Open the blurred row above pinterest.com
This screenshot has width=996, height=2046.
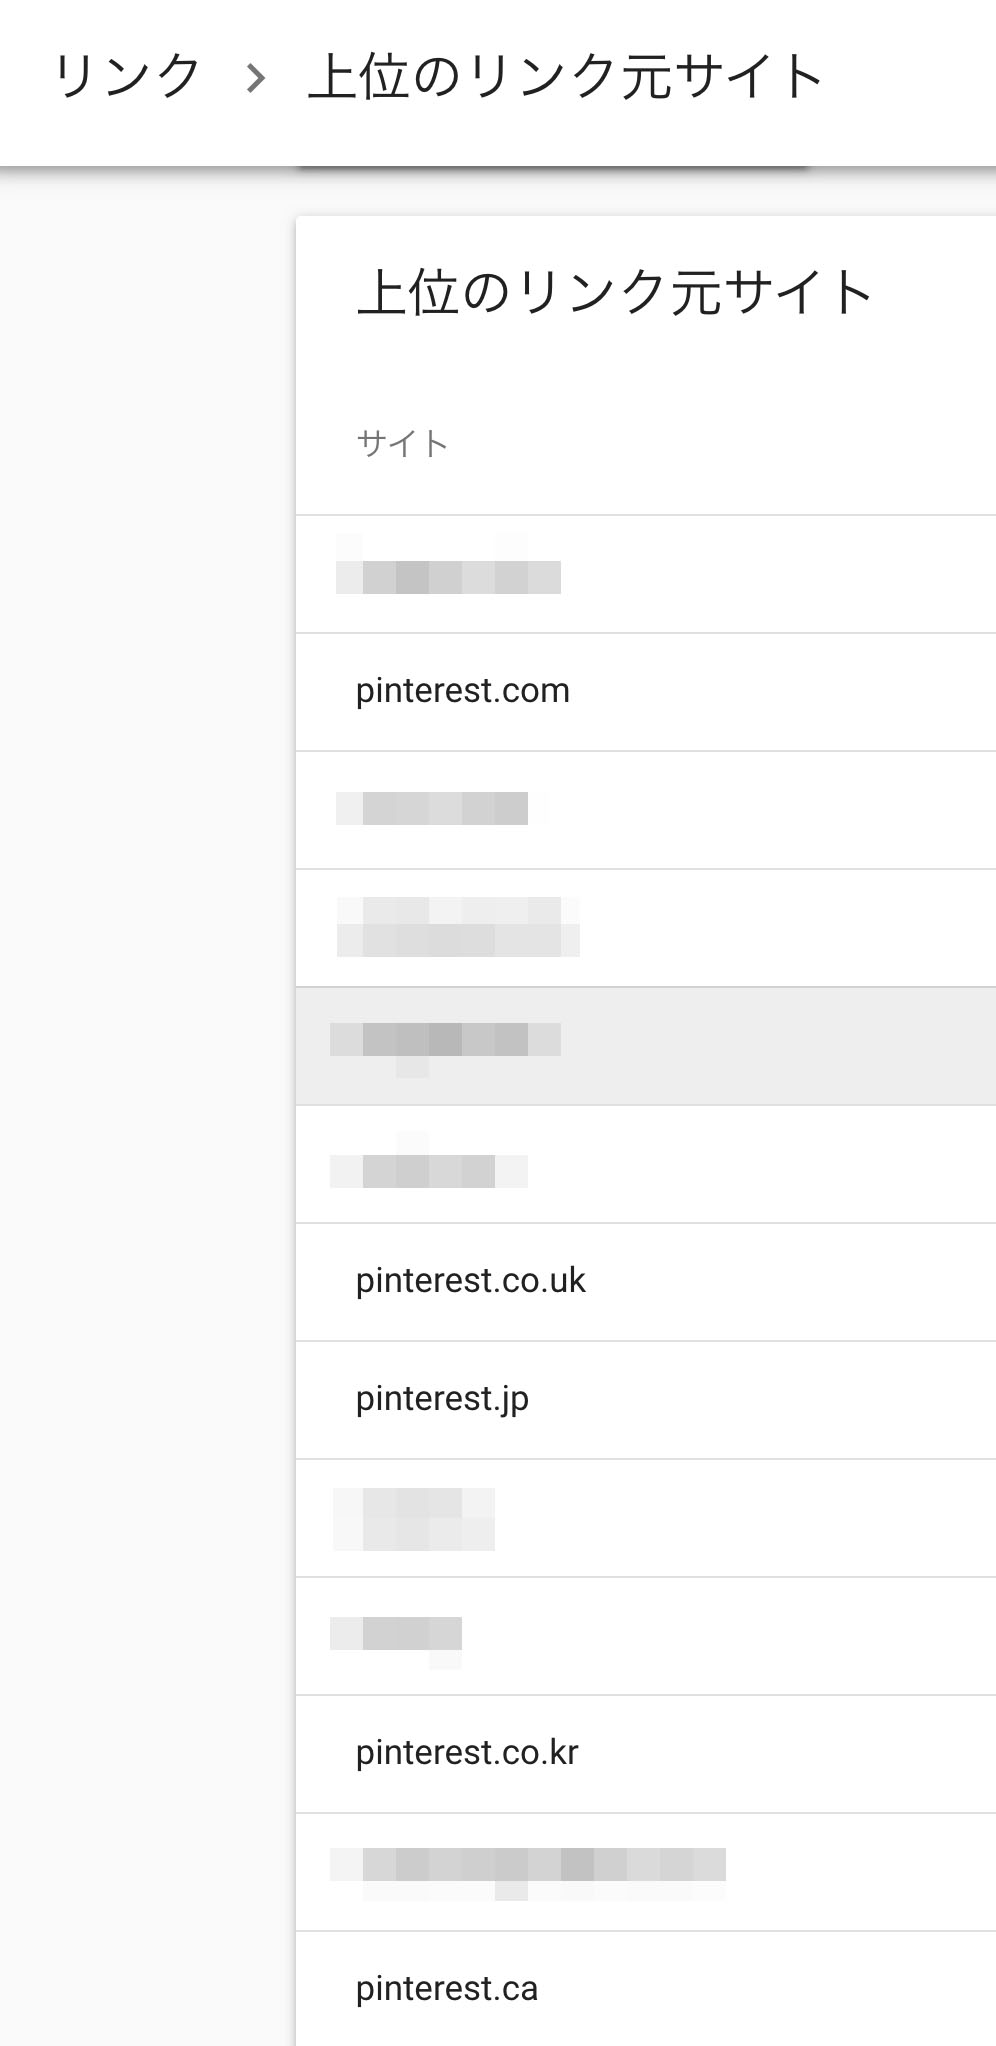[x=448, y=575]
